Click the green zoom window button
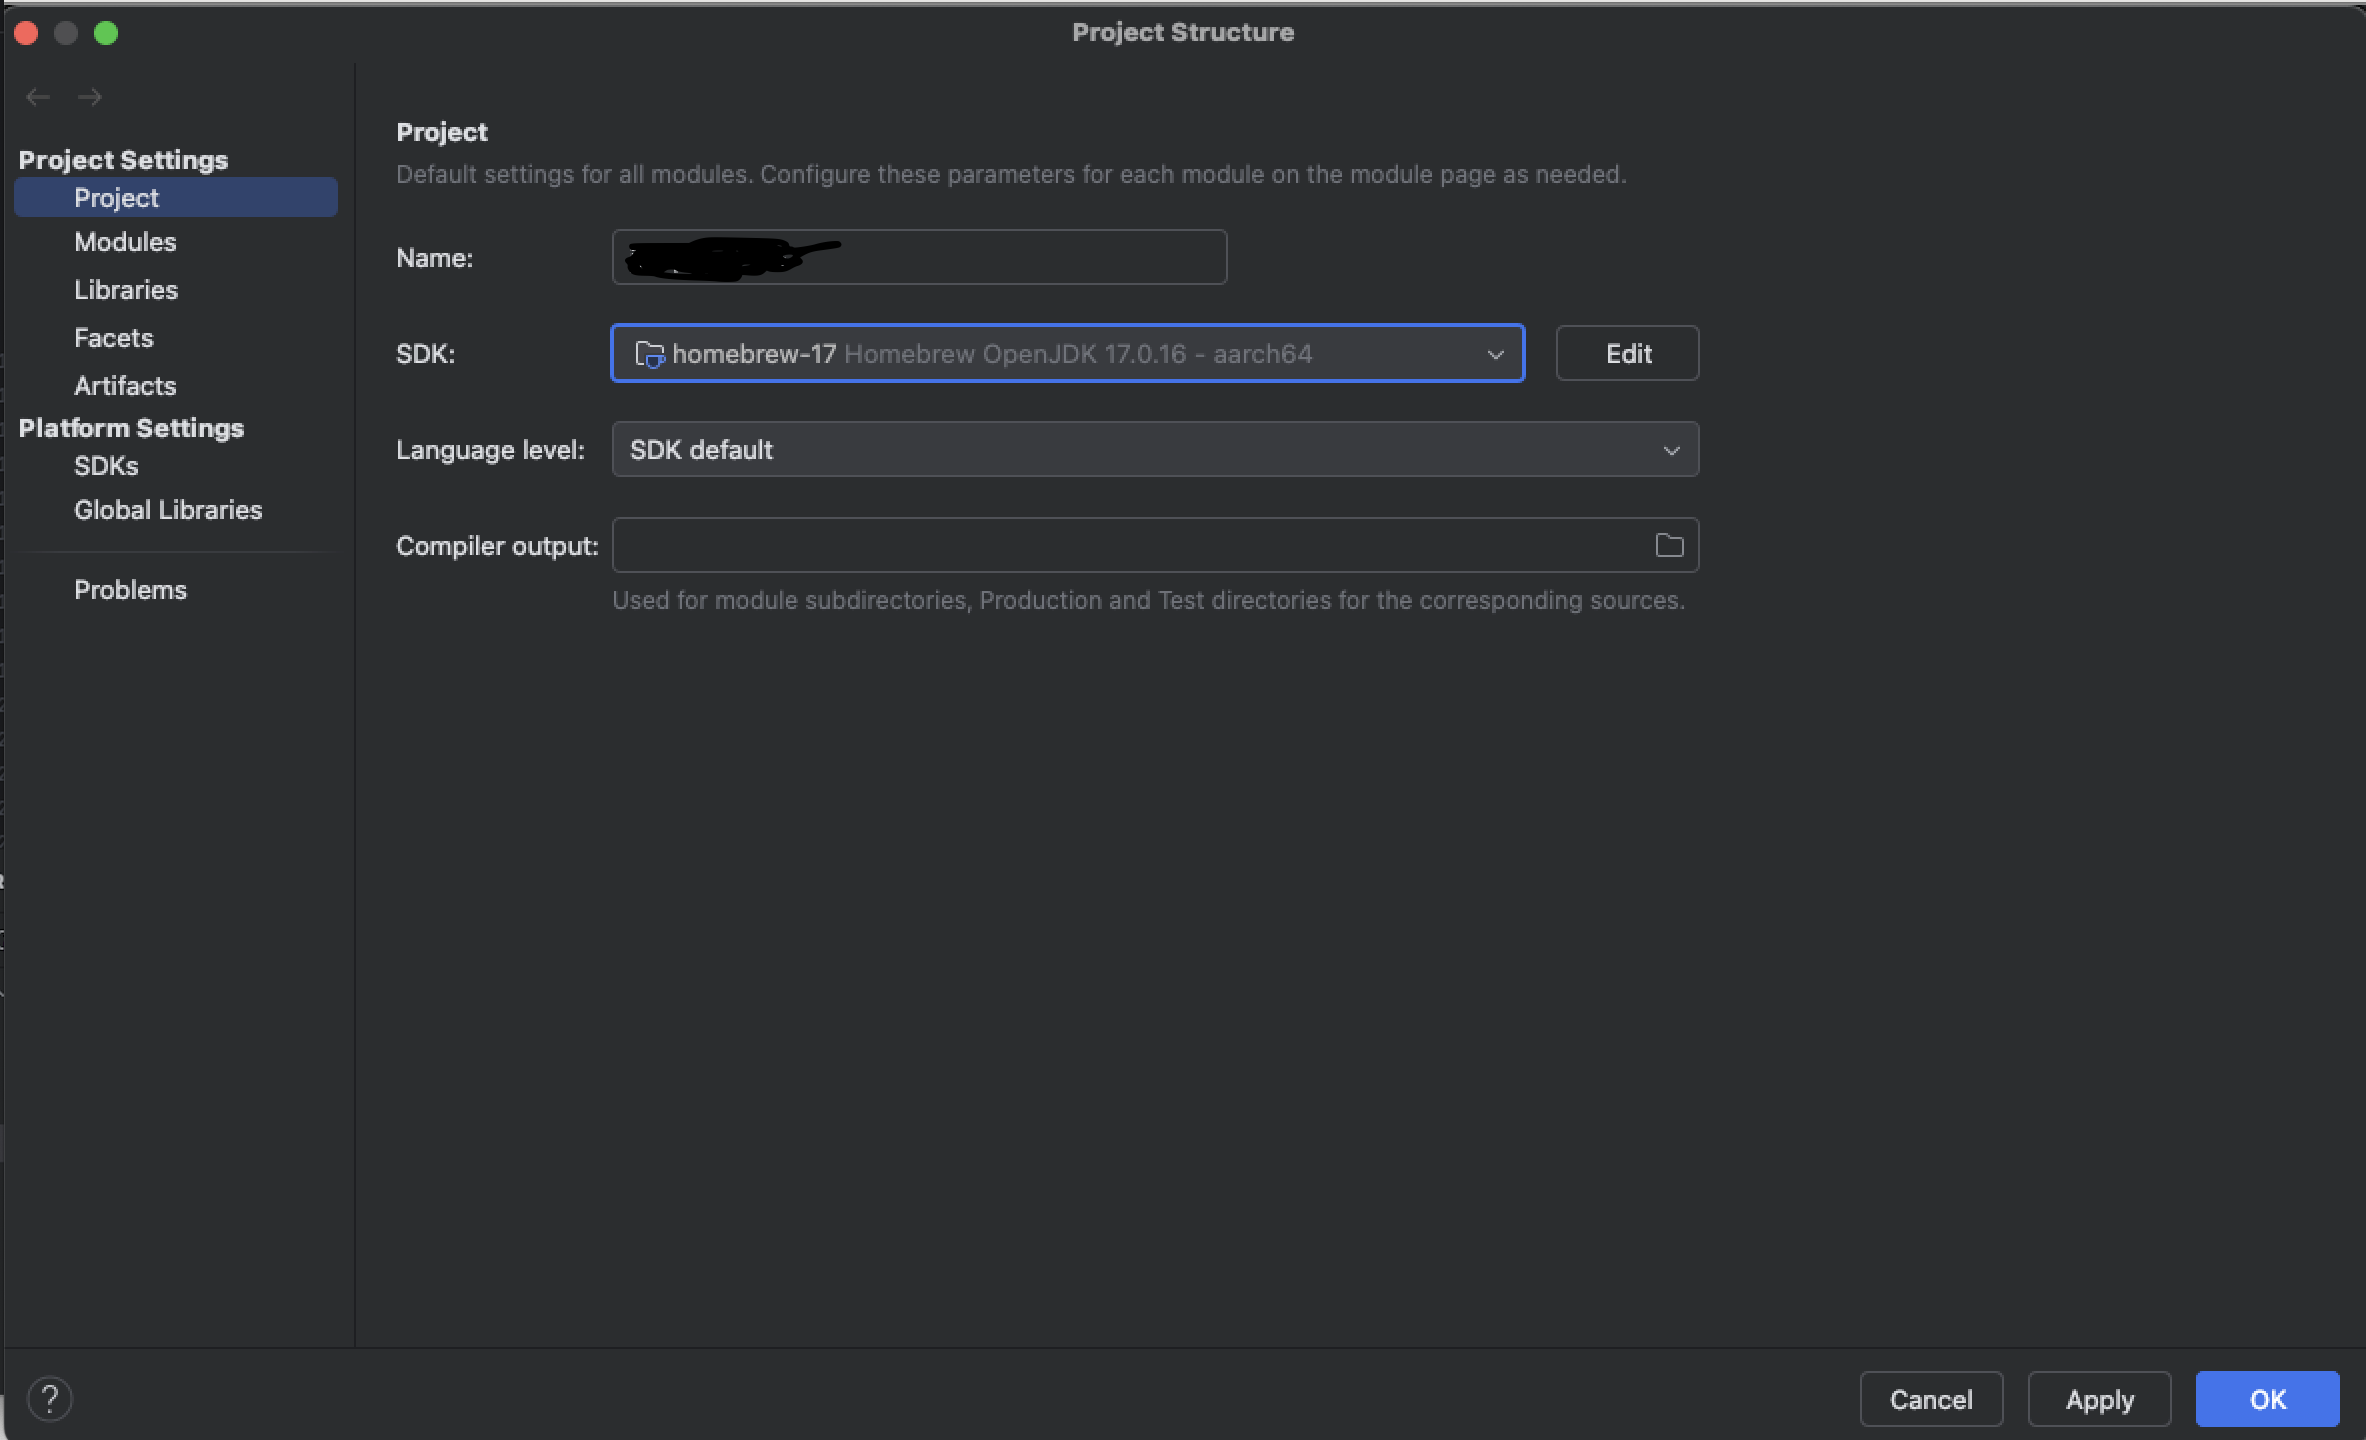Image resolution: width=2366 pixels, height=1440 pixels. [x=106, y=33]
